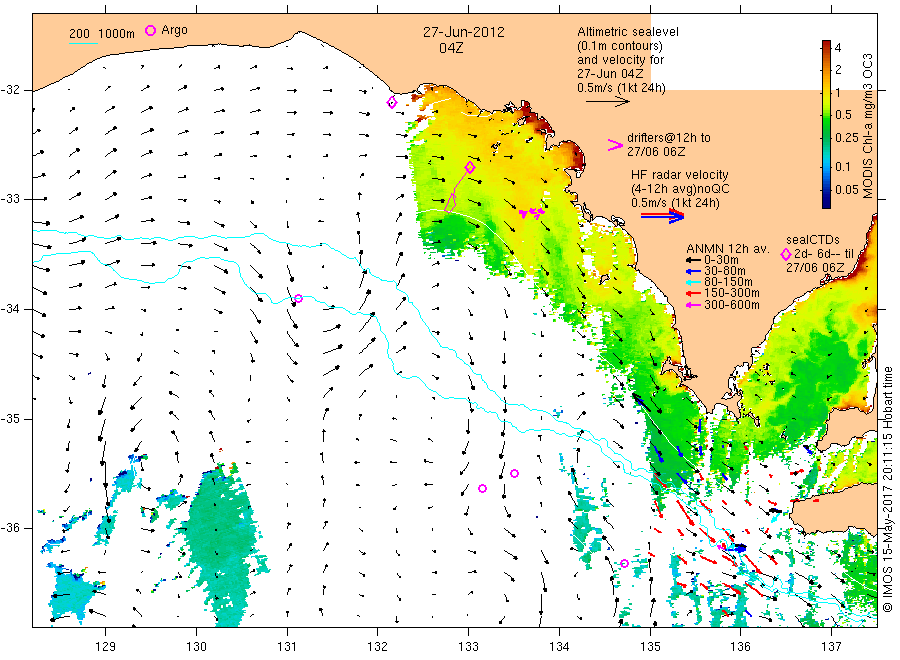This screenshot has height=660, width=900.
Task: Click the '(0.1m contours)' text
Action: [x=620, y=46]
